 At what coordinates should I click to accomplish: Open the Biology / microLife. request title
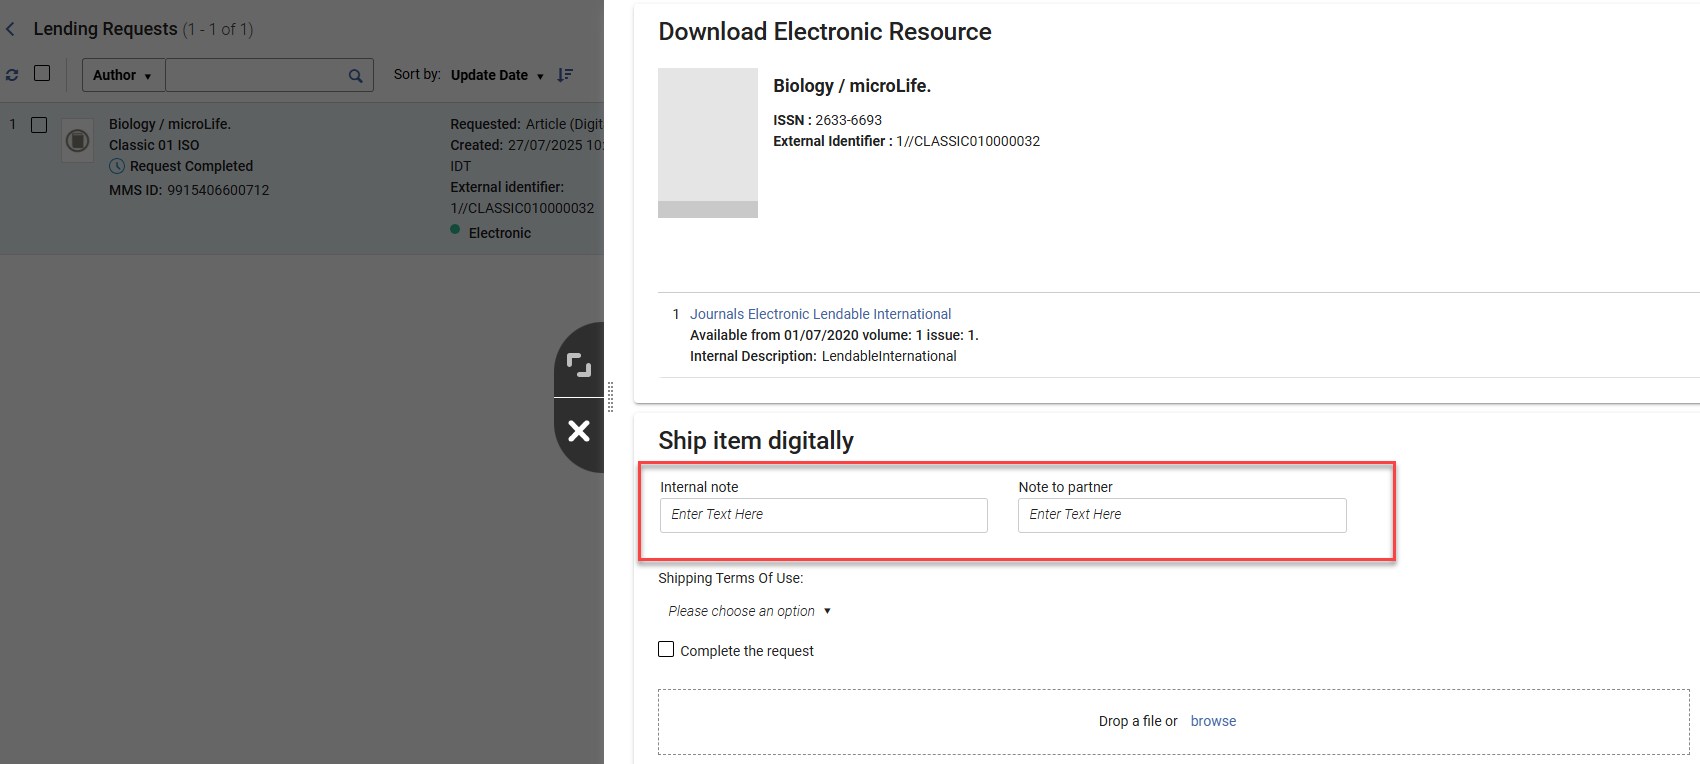coord(170,124)
